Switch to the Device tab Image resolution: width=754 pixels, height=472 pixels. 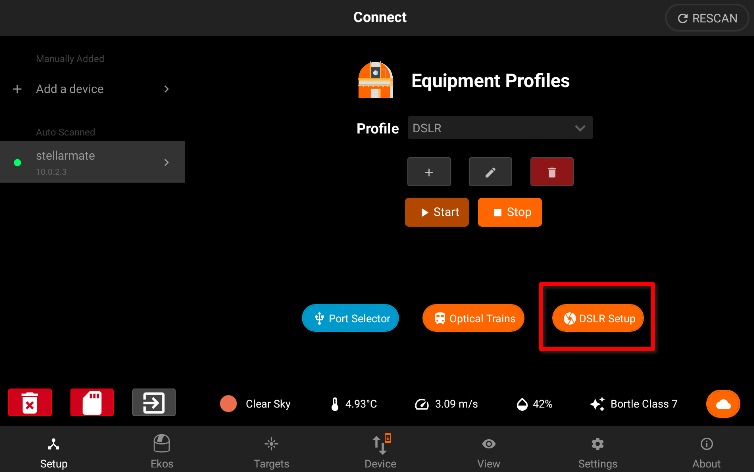(380, 453)
